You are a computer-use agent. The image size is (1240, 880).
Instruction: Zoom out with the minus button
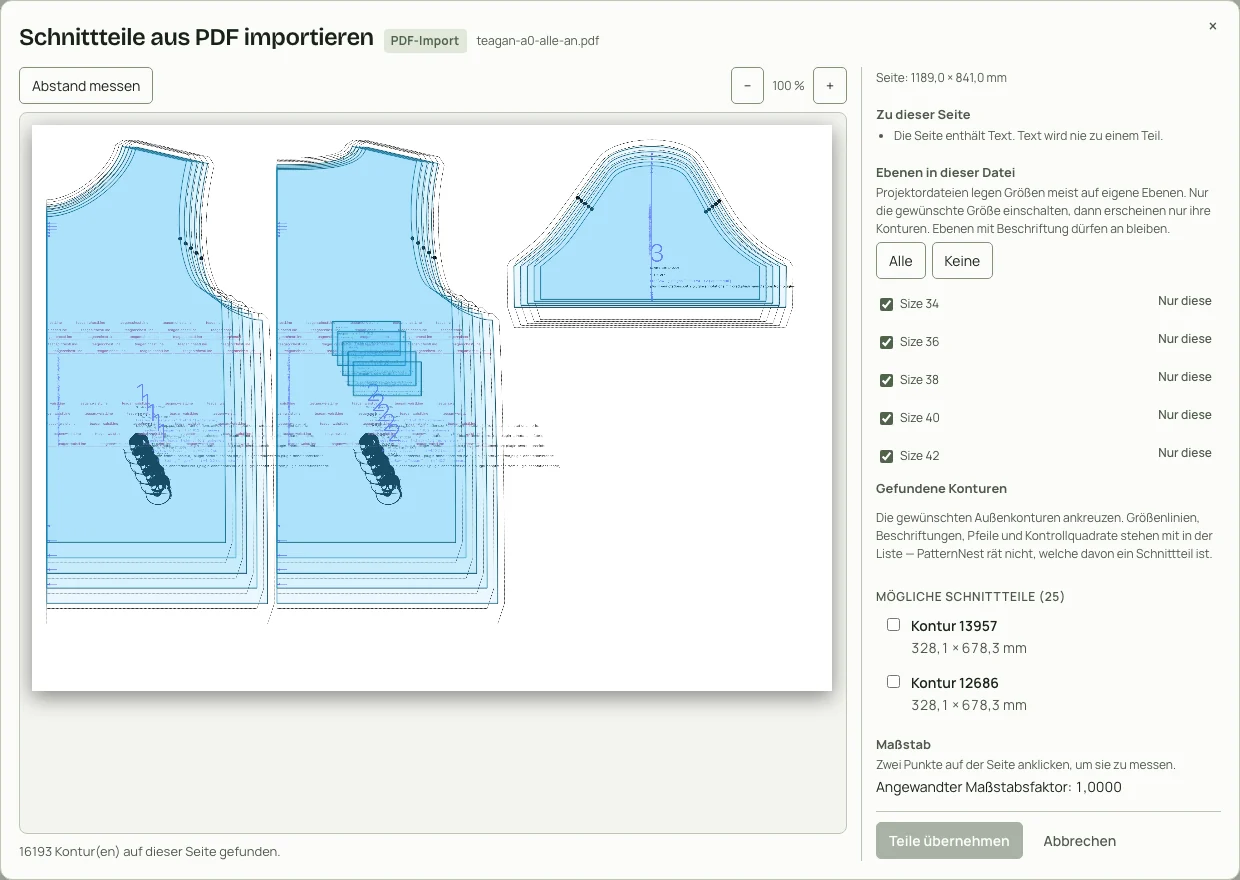(747, 86)
